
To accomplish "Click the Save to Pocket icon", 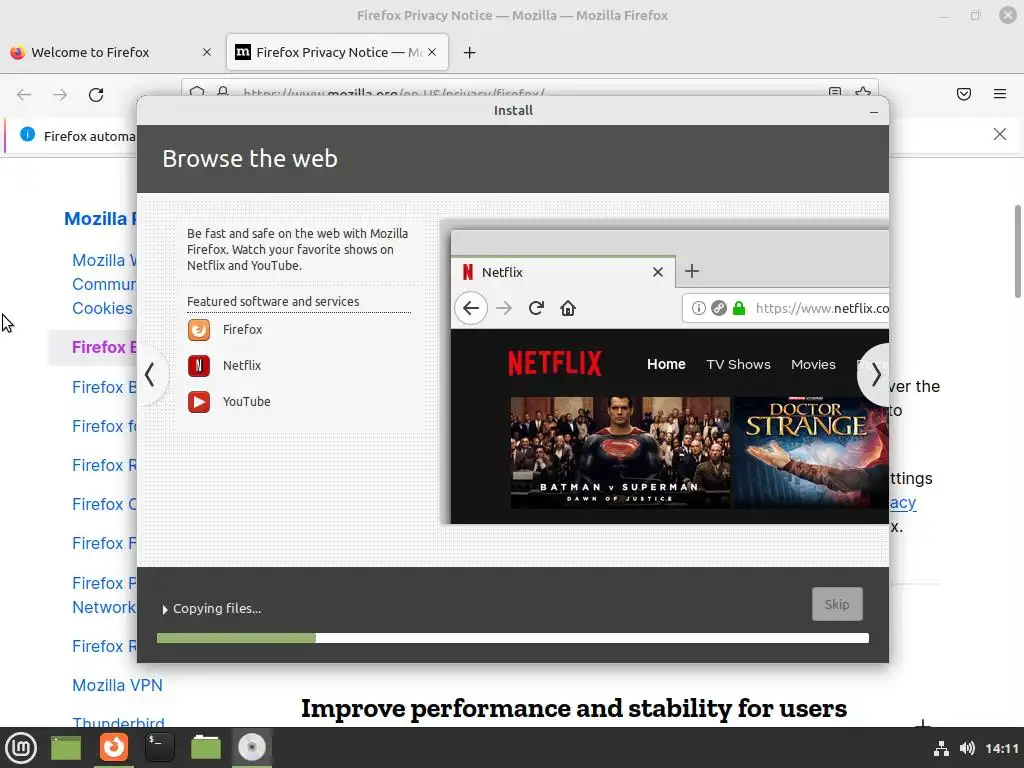I will click(x=964, y=94).
